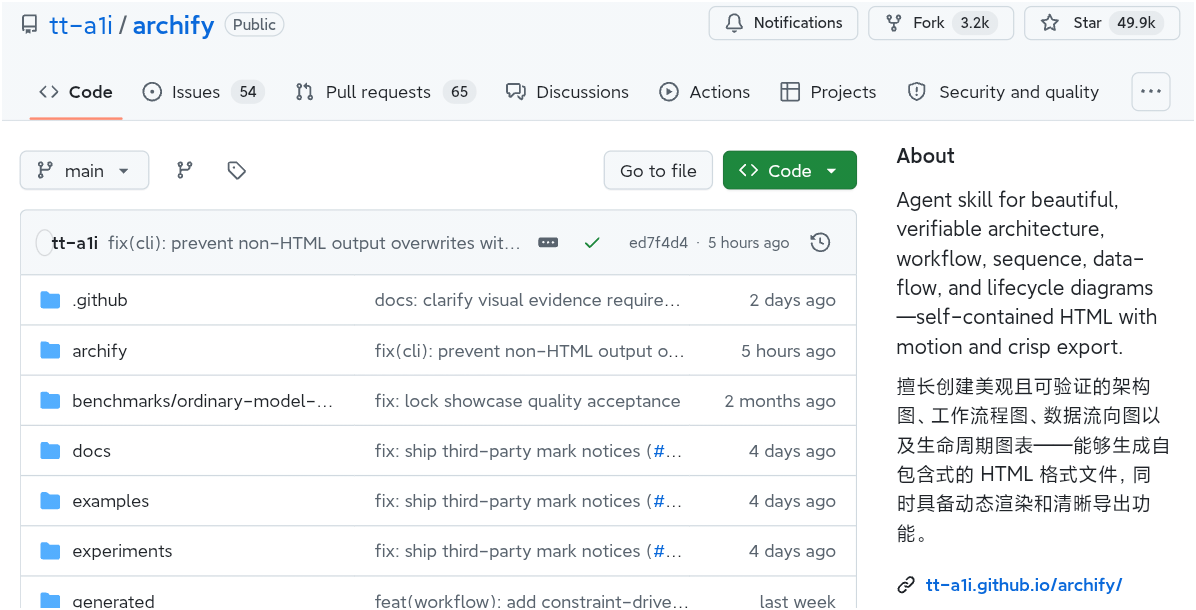Open the latest commit message fix(cli) link
The height and width of the screenshot is (610, 1196).
point(314,243)
